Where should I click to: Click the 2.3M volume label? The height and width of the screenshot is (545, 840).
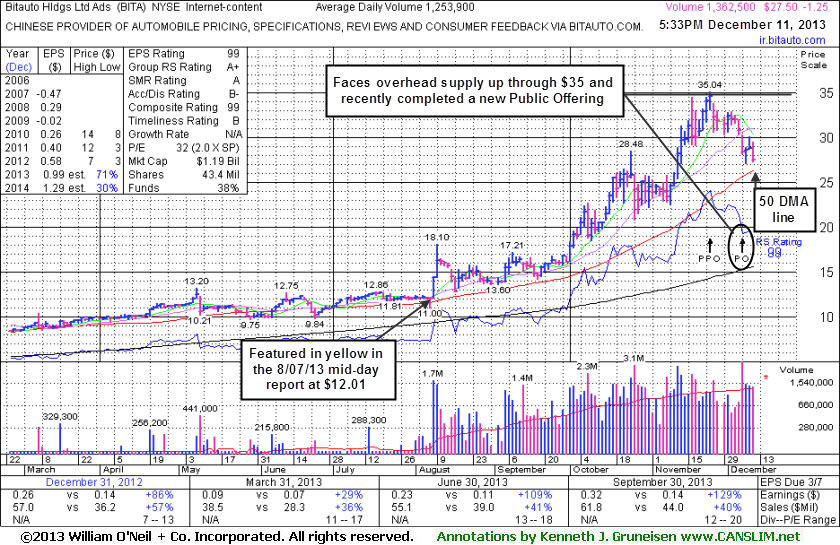587,366
